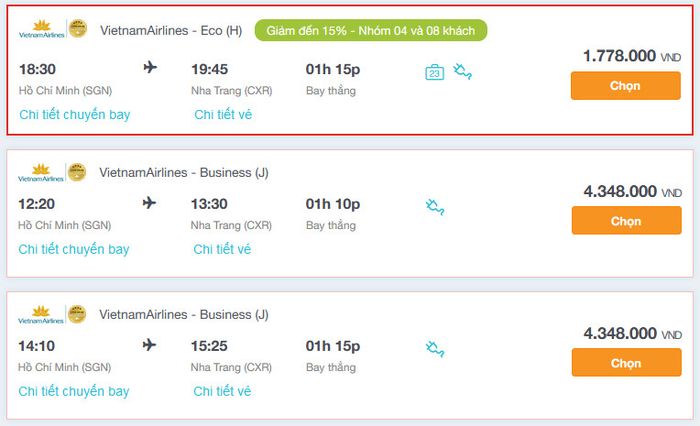This screenshot has height=426, width=700.
Task: Open Chi tiết vé for the 12:20 flight
Action: point(222,249)
